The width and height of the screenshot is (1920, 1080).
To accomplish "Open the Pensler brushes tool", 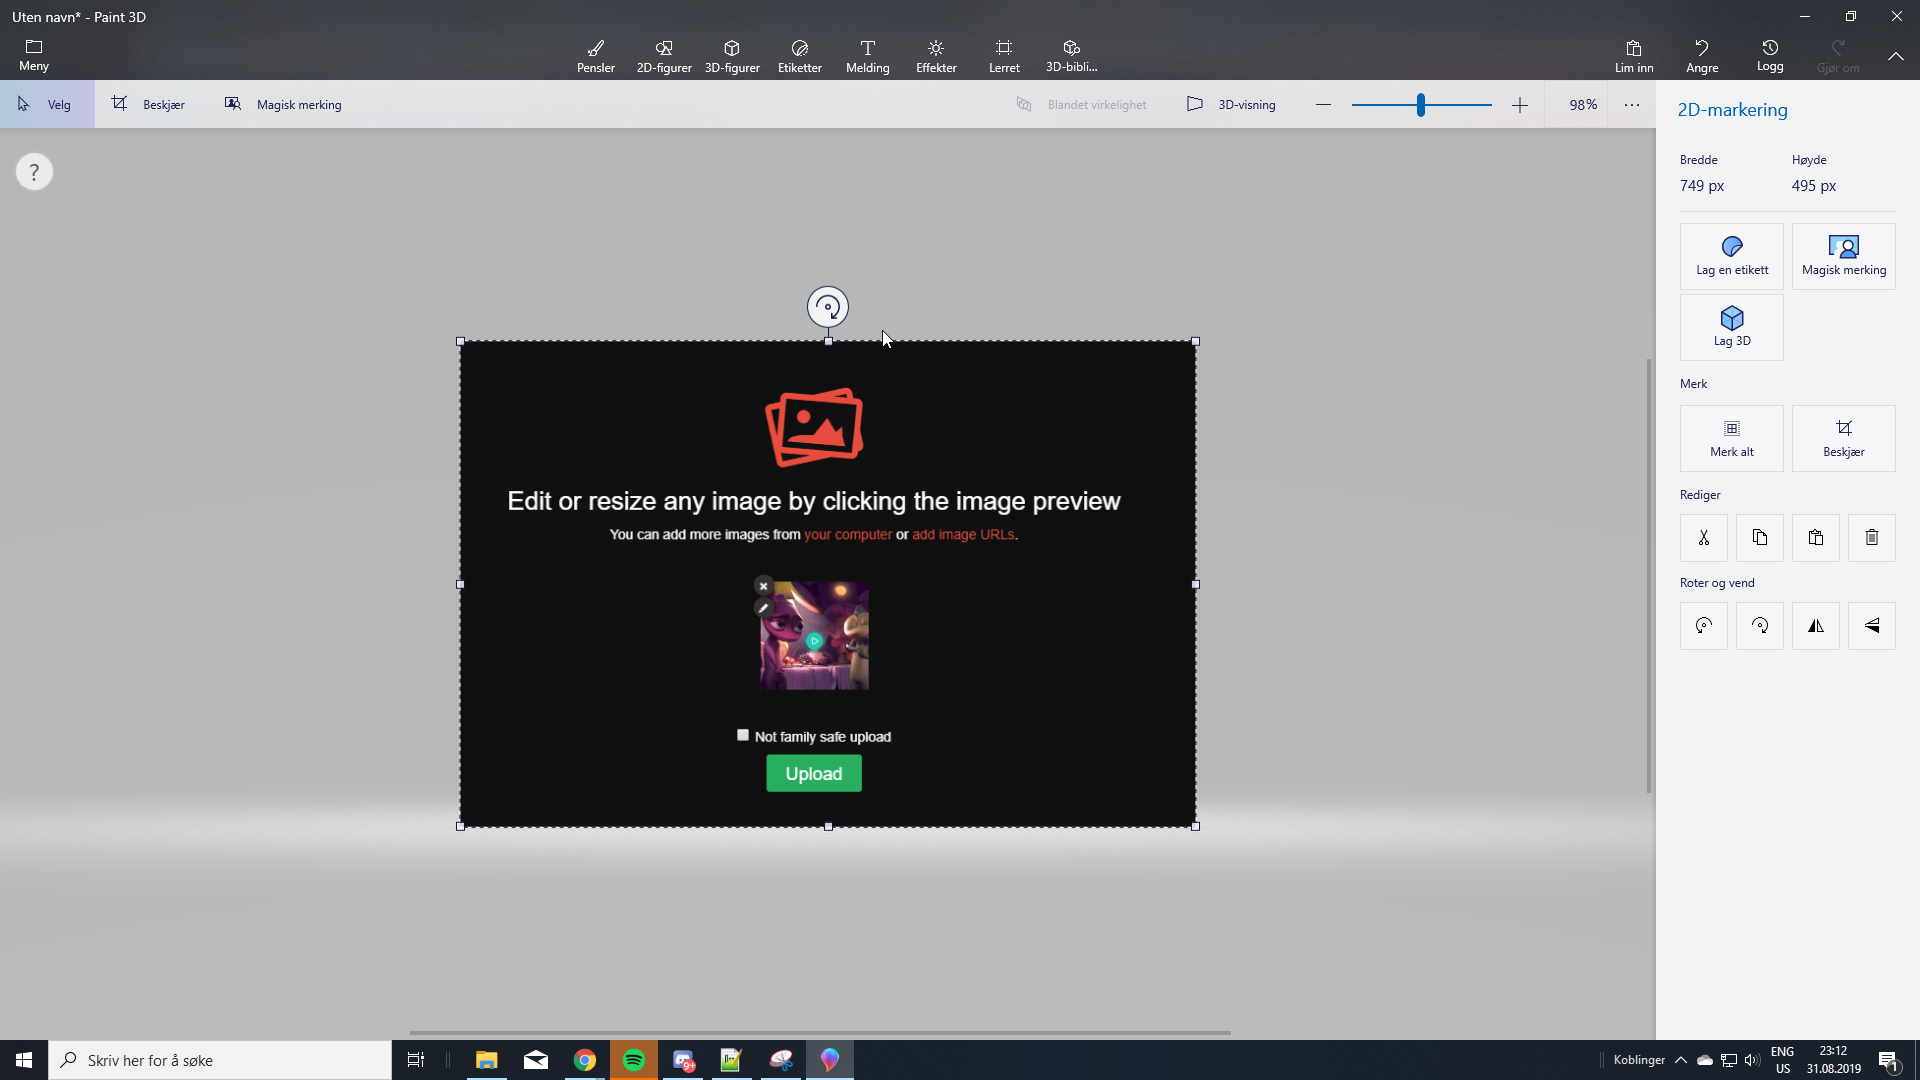I will tap(596, 56).
